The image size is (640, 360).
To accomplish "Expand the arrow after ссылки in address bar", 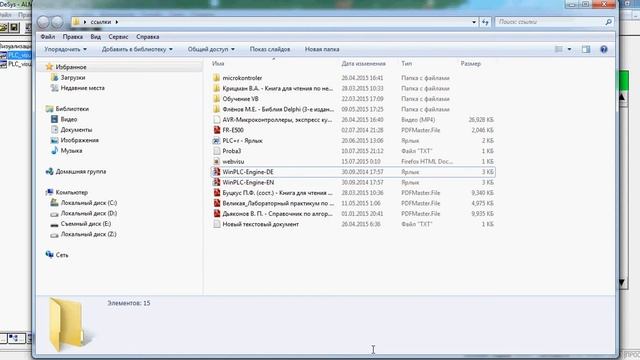I will [117, 22].
